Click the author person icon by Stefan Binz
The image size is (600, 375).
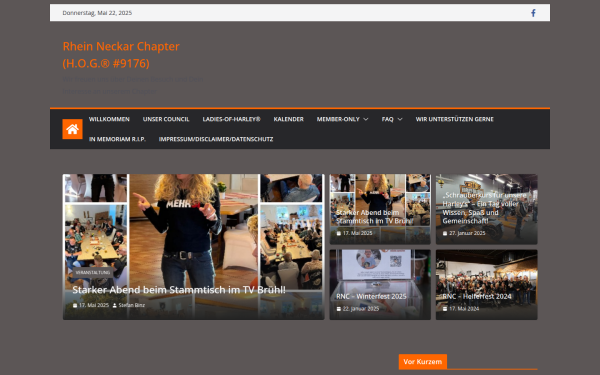point(114,305)
